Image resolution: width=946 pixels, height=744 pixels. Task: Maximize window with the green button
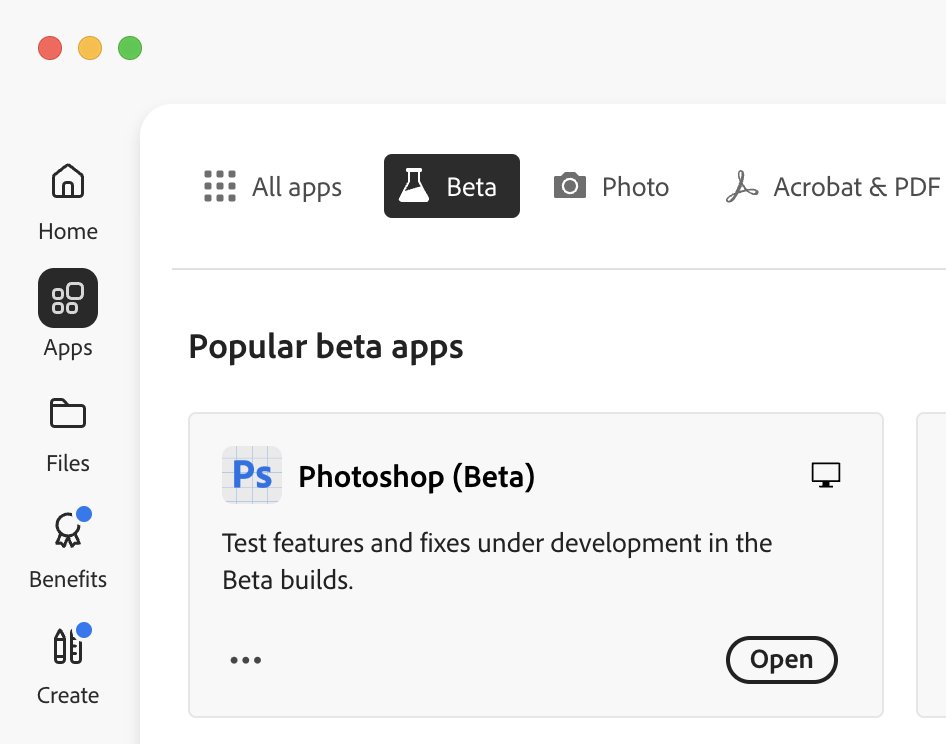point(130,48)
